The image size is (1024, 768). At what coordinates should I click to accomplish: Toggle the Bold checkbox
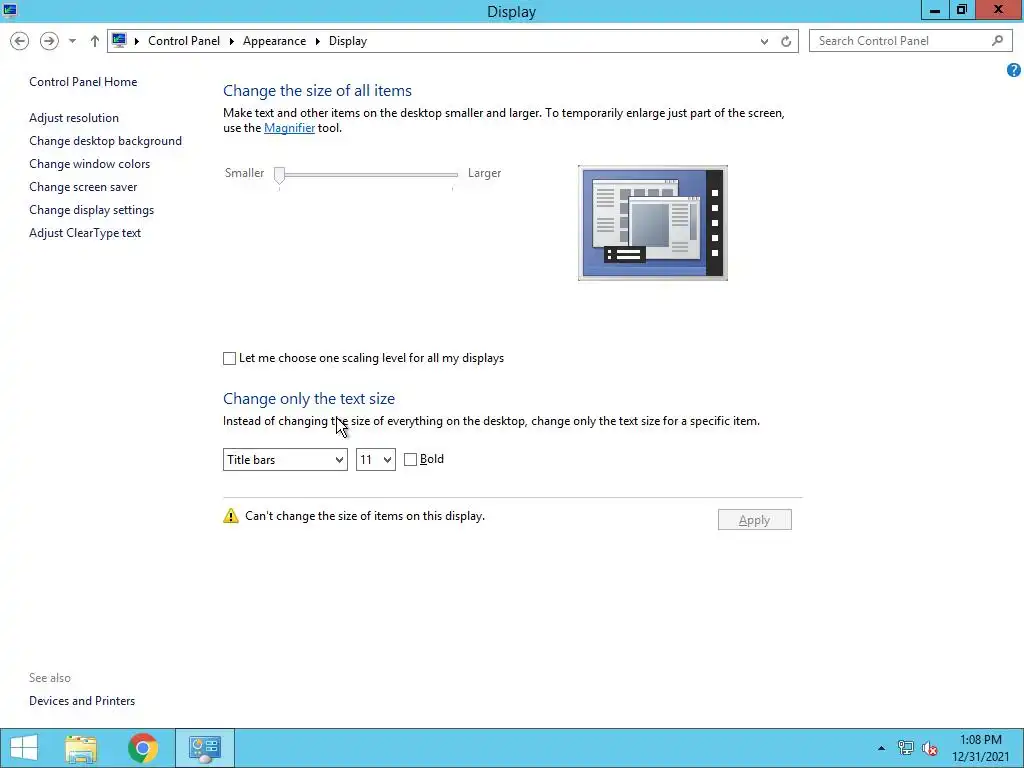point(410,459)
